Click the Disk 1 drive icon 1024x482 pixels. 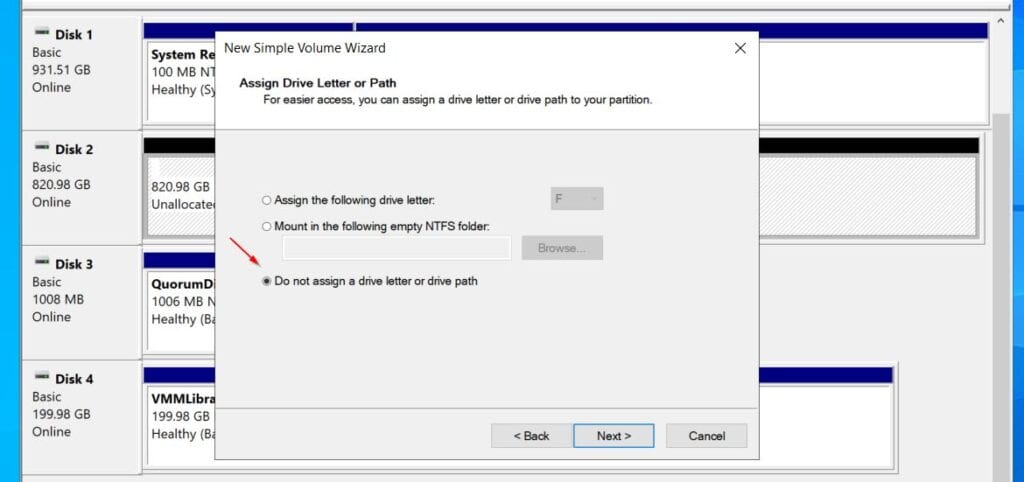tap(42, 32)
